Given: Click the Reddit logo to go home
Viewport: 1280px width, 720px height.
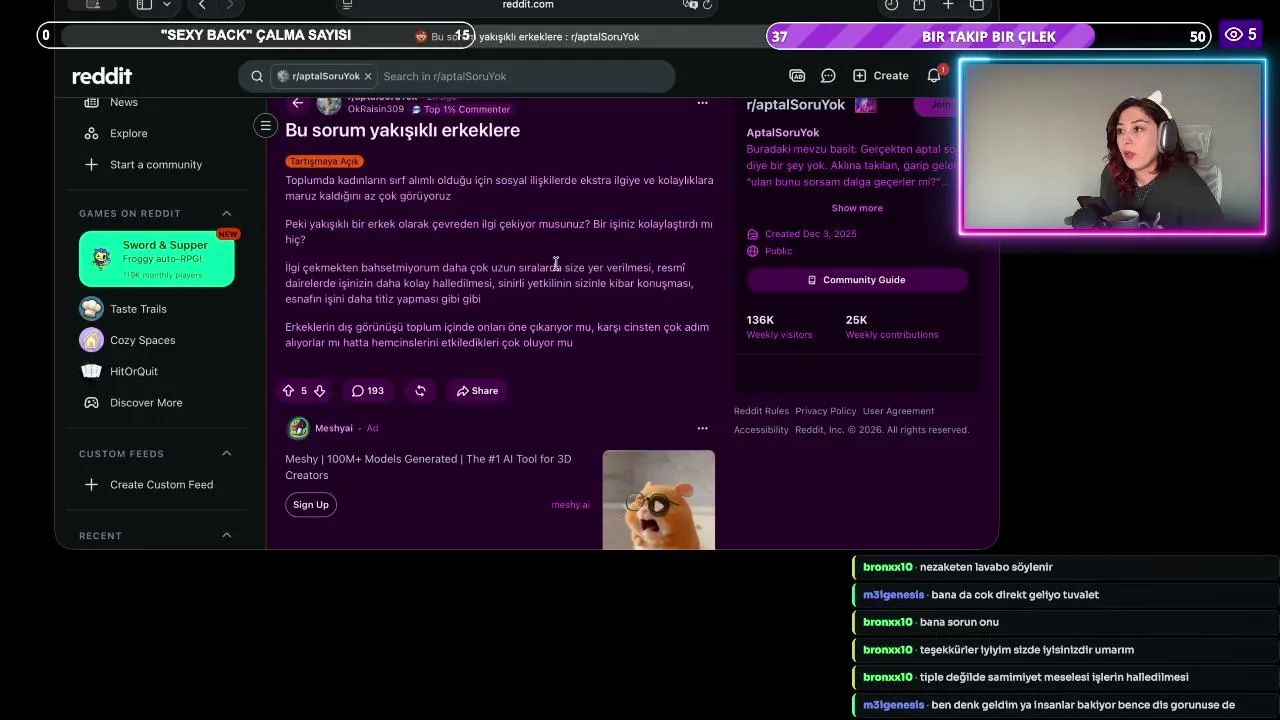Looking at the screenshot, I should click(x=102, y=76).
